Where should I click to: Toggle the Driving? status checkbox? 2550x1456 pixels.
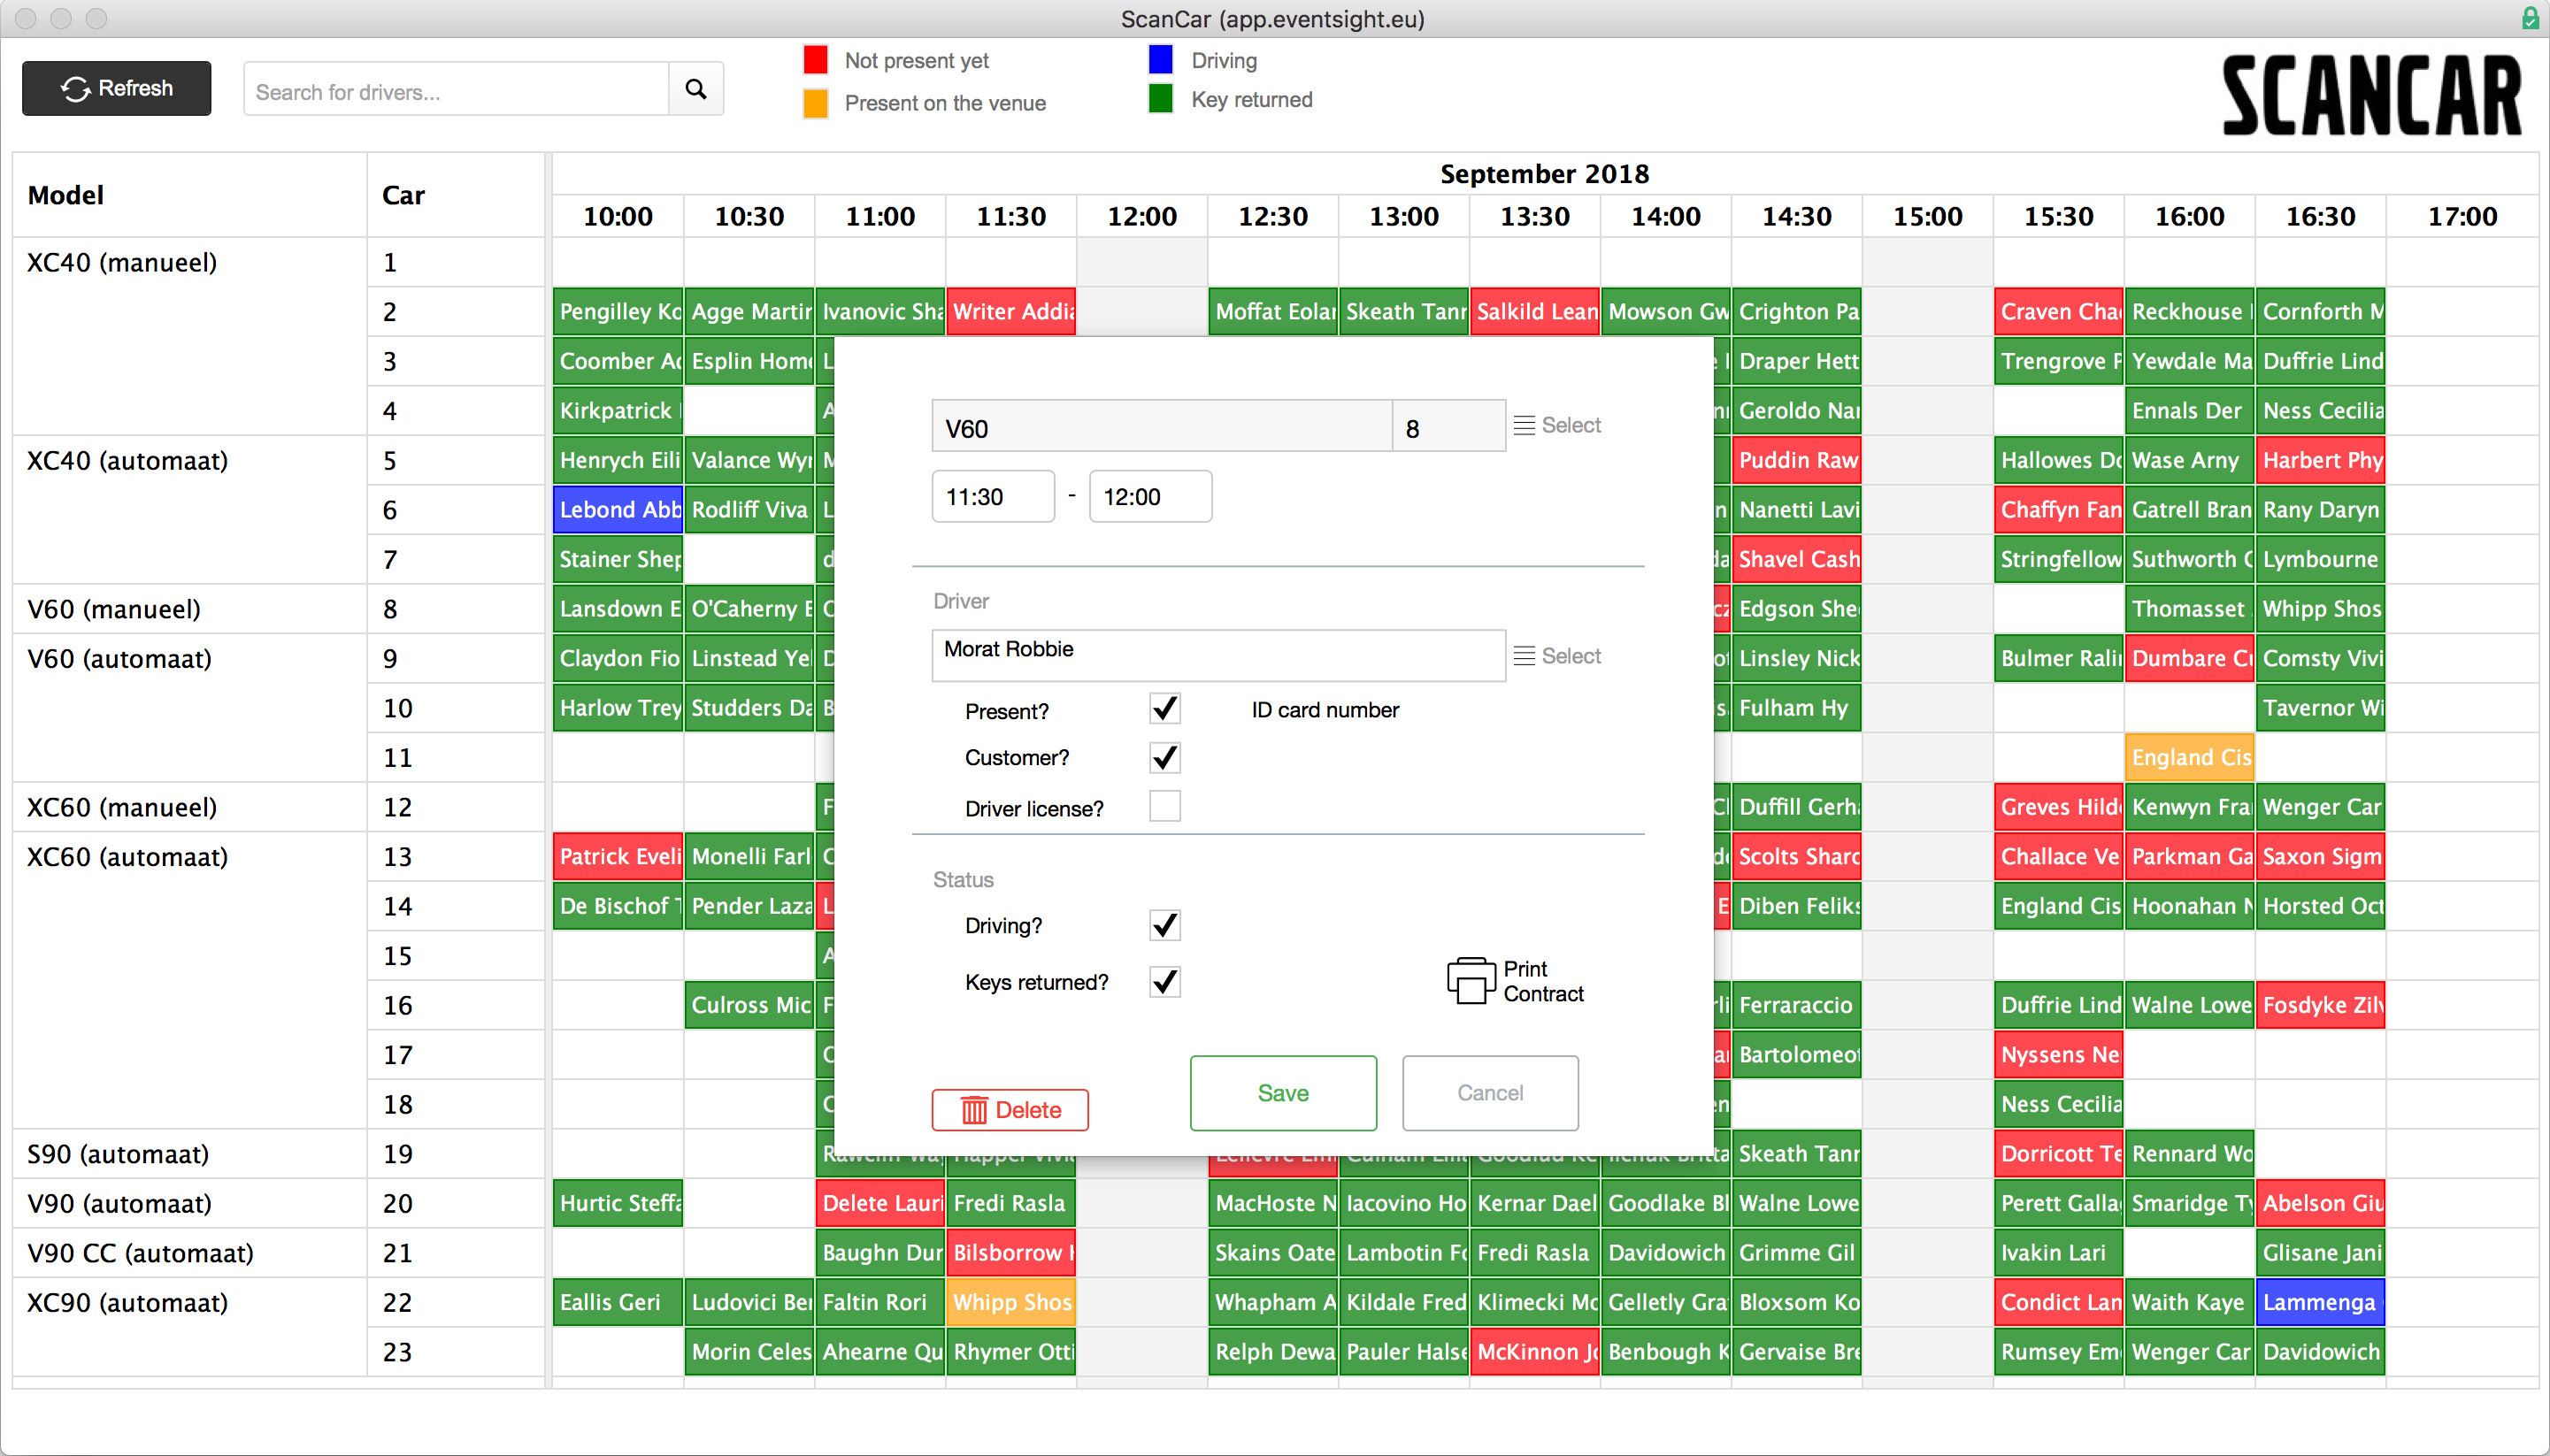coord(1164,925)
